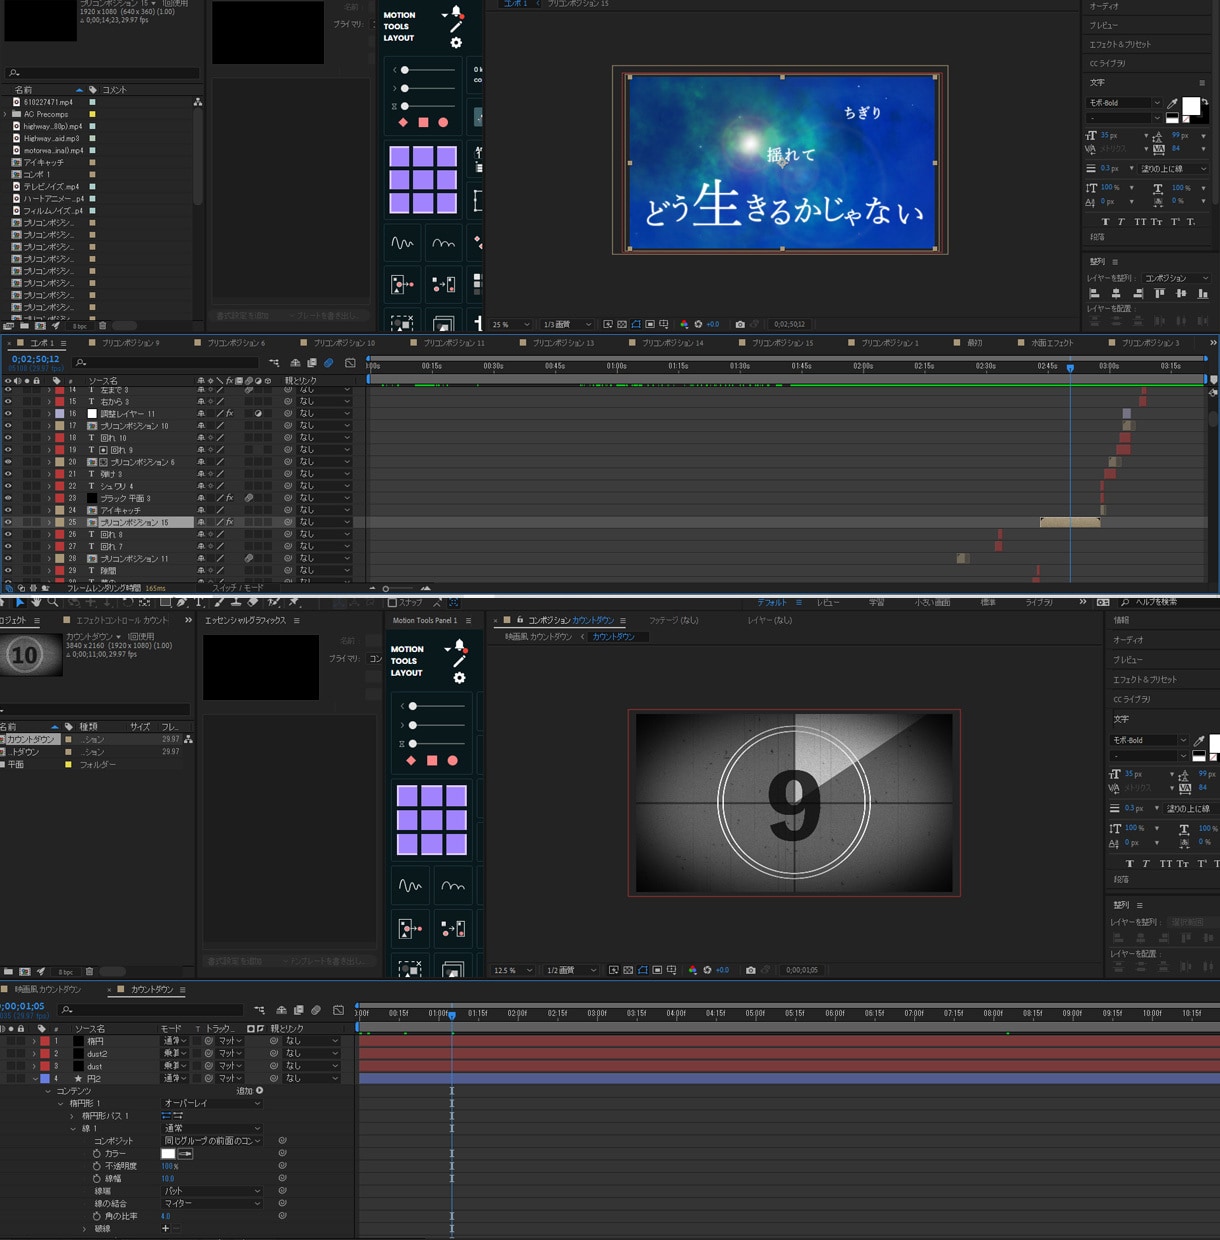Click the trash icon in upper Project panel

pos(102,326)
